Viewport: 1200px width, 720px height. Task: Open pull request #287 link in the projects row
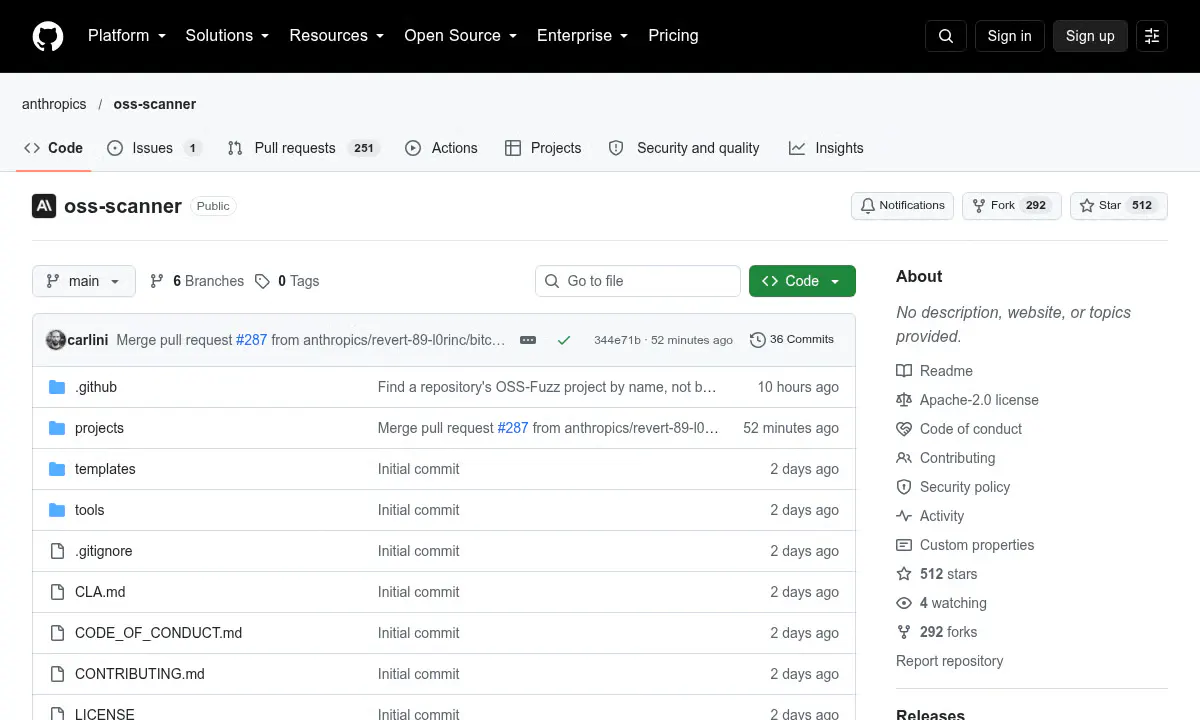tap(513, 428)
